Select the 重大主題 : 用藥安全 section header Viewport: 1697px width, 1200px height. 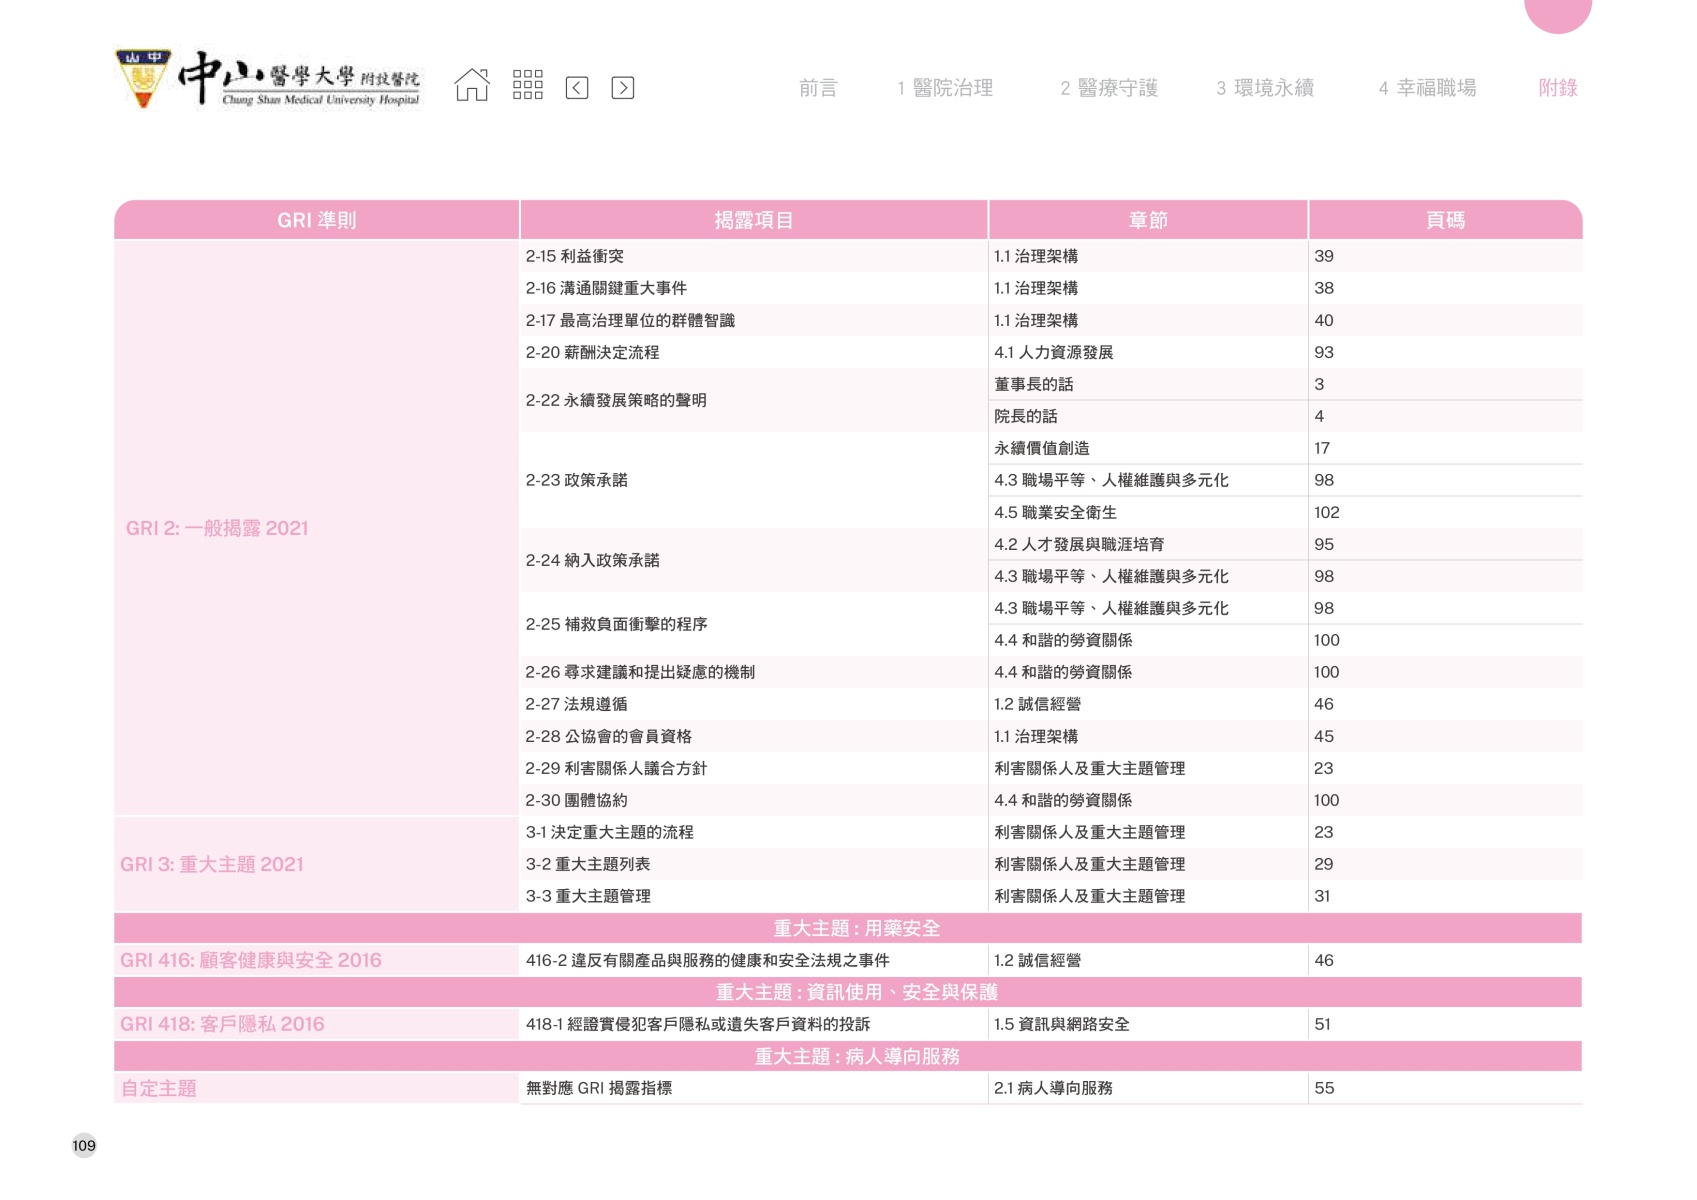pyautogui.click(x=856, y=928)
